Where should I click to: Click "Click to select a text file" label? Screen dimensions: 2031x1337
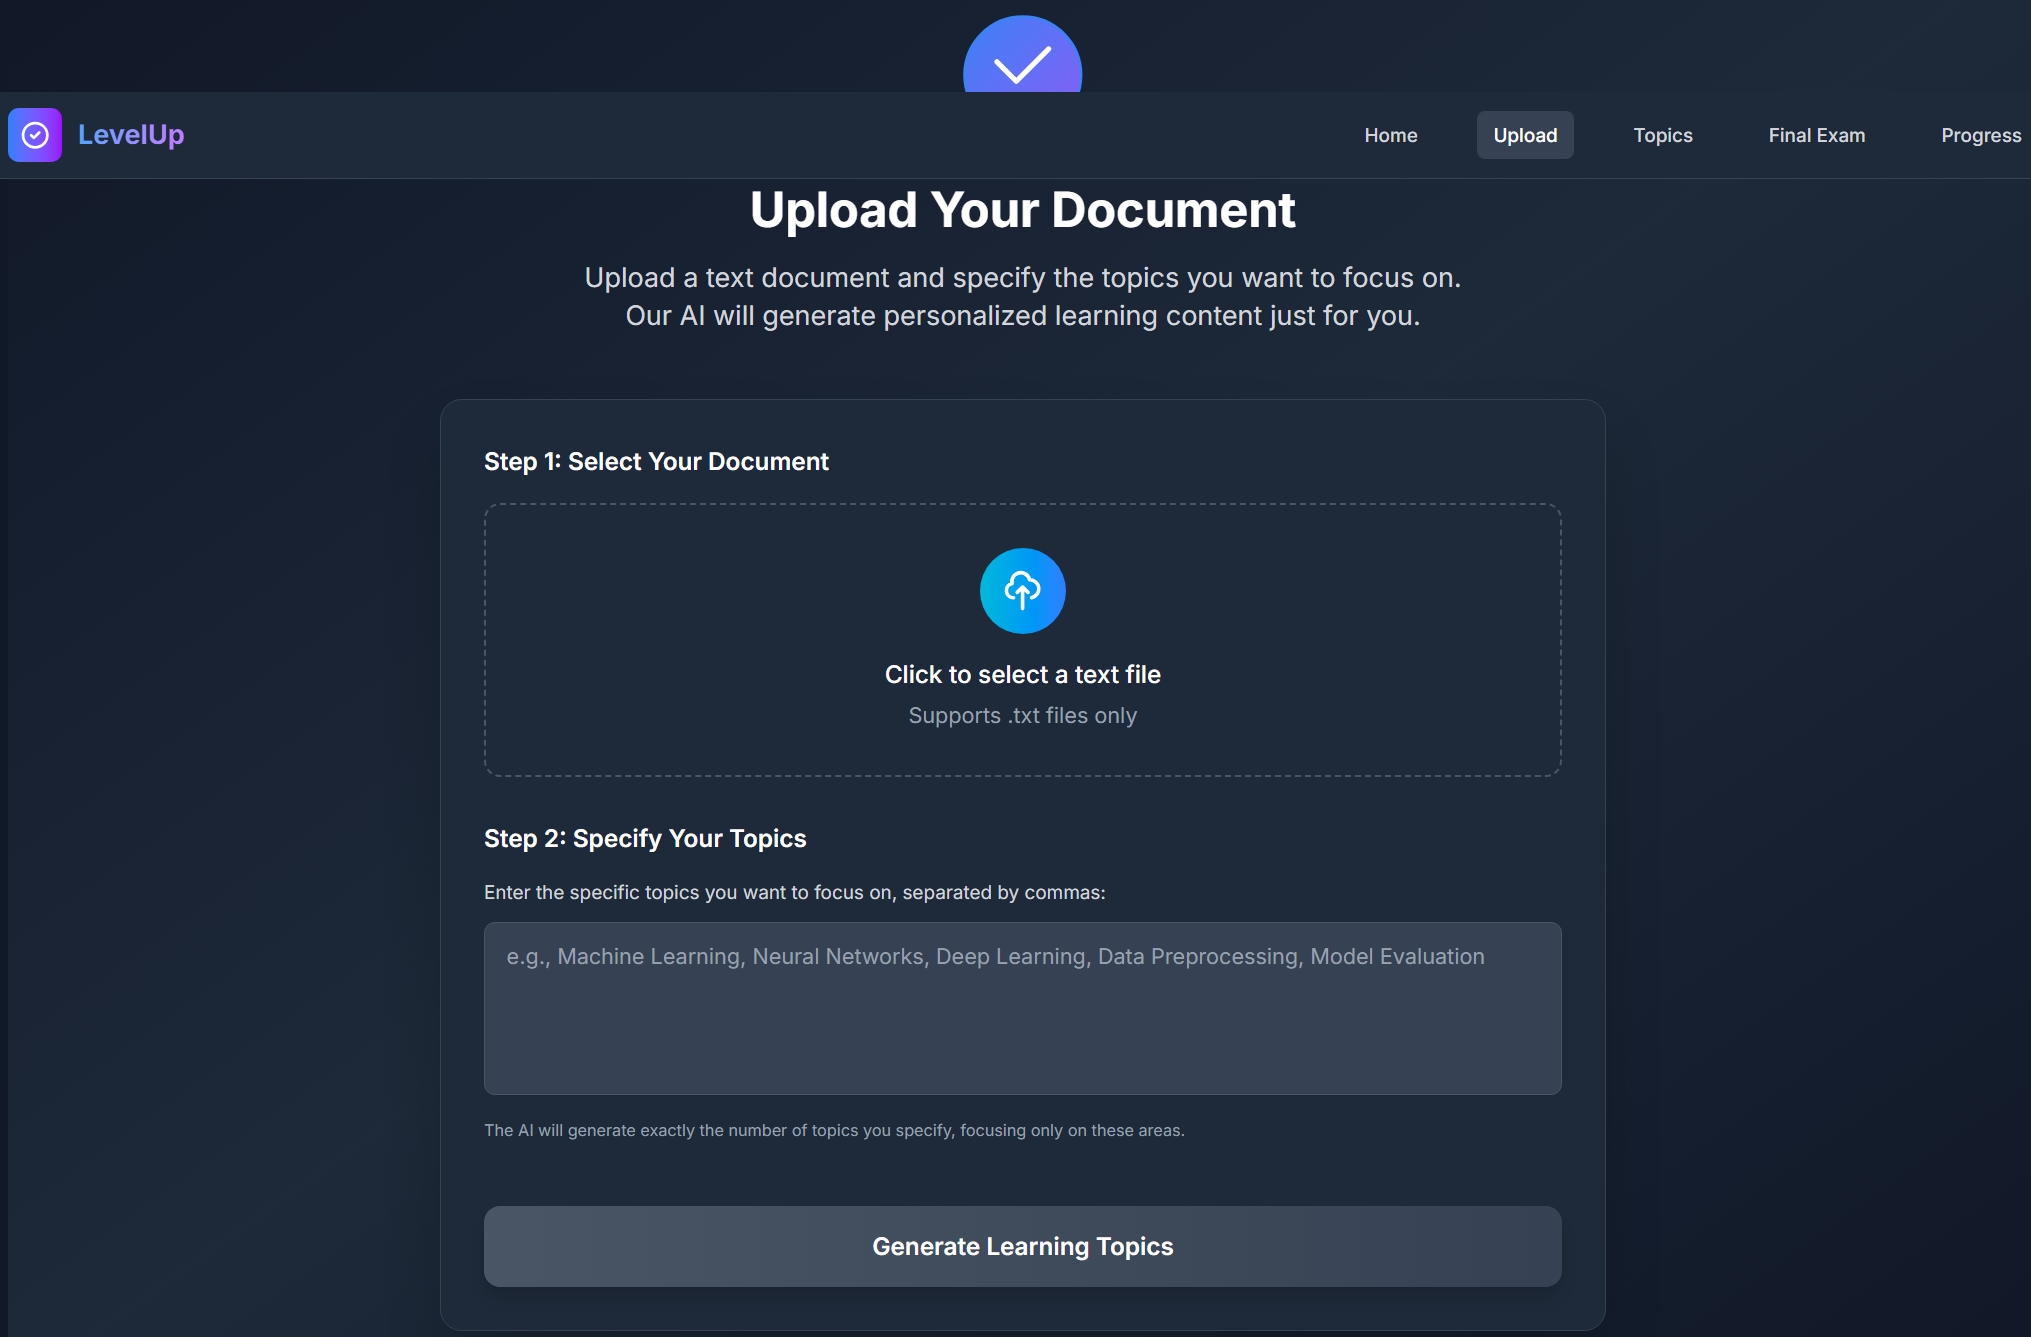1022,675
